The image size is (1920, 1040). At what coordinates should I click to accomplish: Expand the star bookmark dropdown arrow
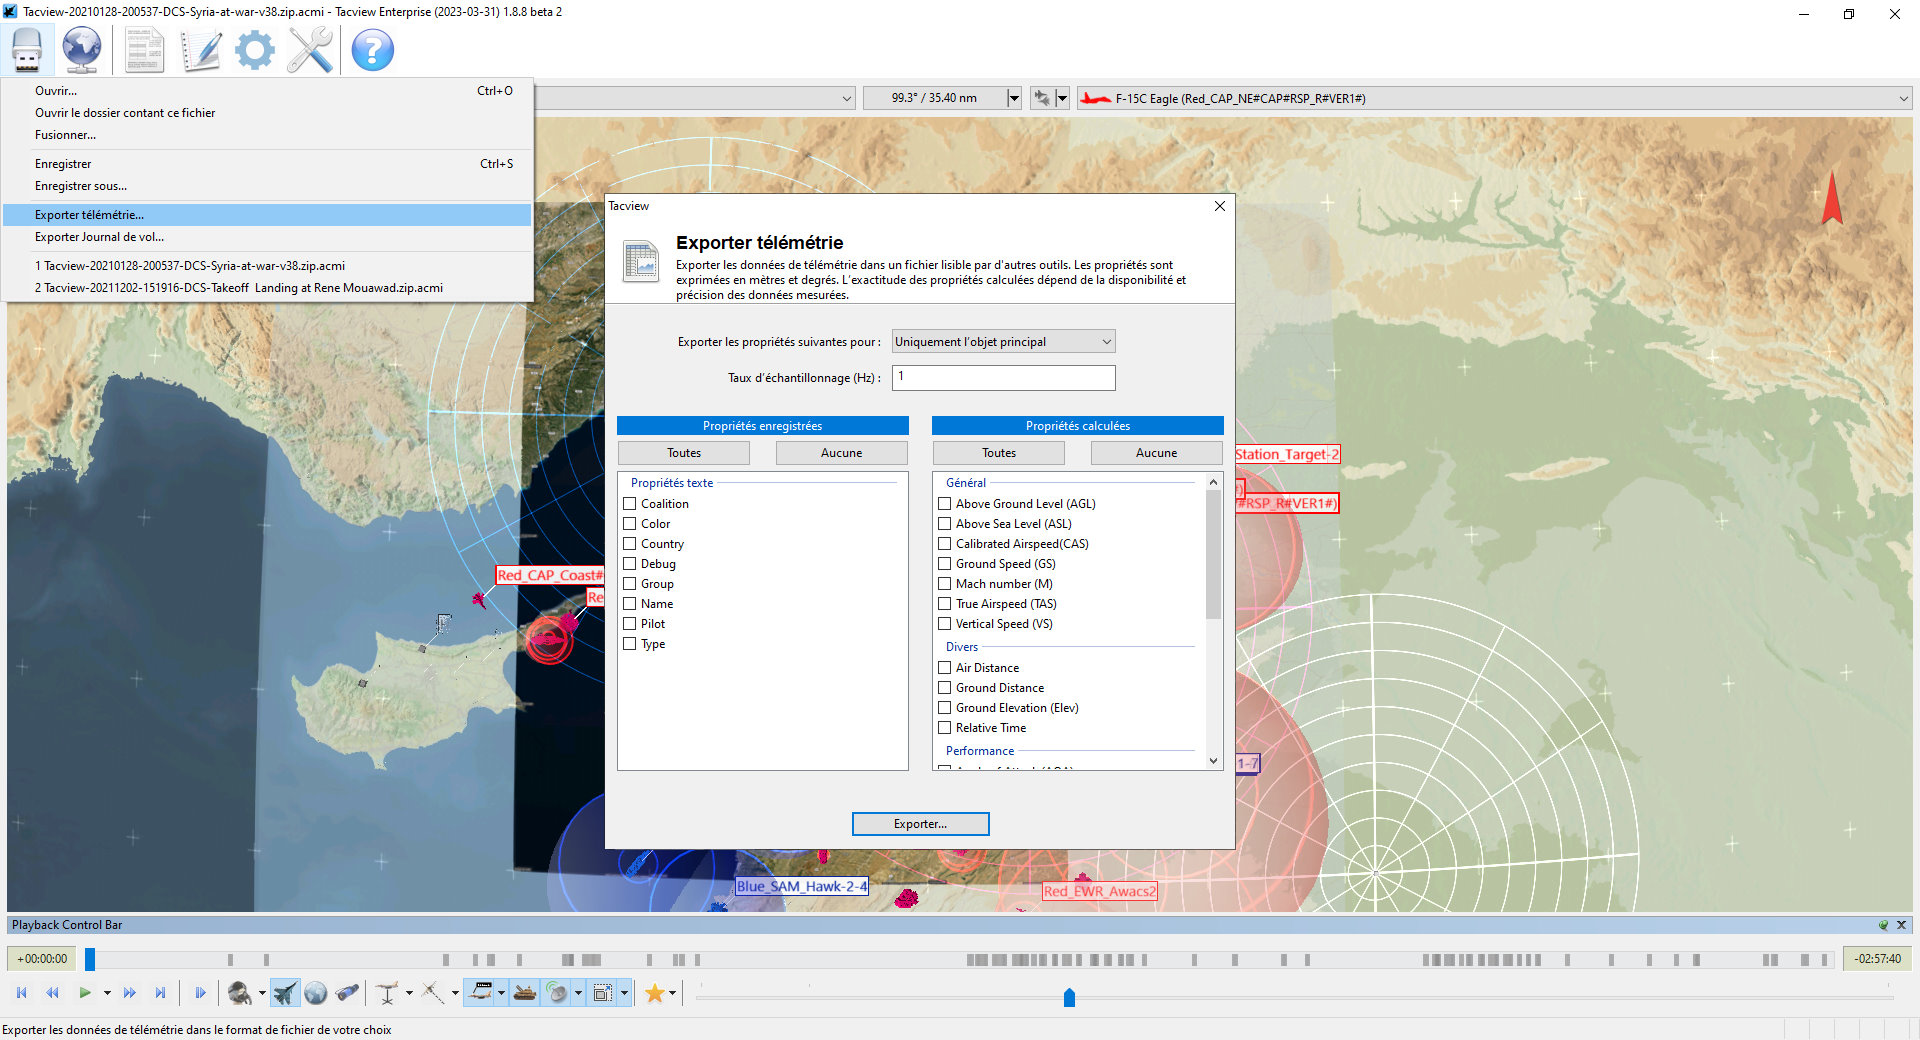point(672,993)
